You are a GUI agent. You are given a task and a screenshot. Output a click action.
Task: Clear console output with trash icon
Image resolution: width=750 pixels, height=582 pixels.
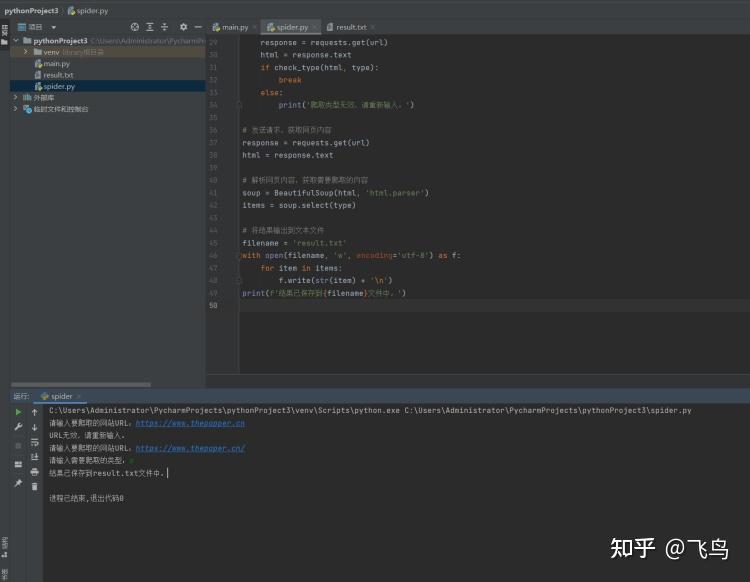point(34,486)
